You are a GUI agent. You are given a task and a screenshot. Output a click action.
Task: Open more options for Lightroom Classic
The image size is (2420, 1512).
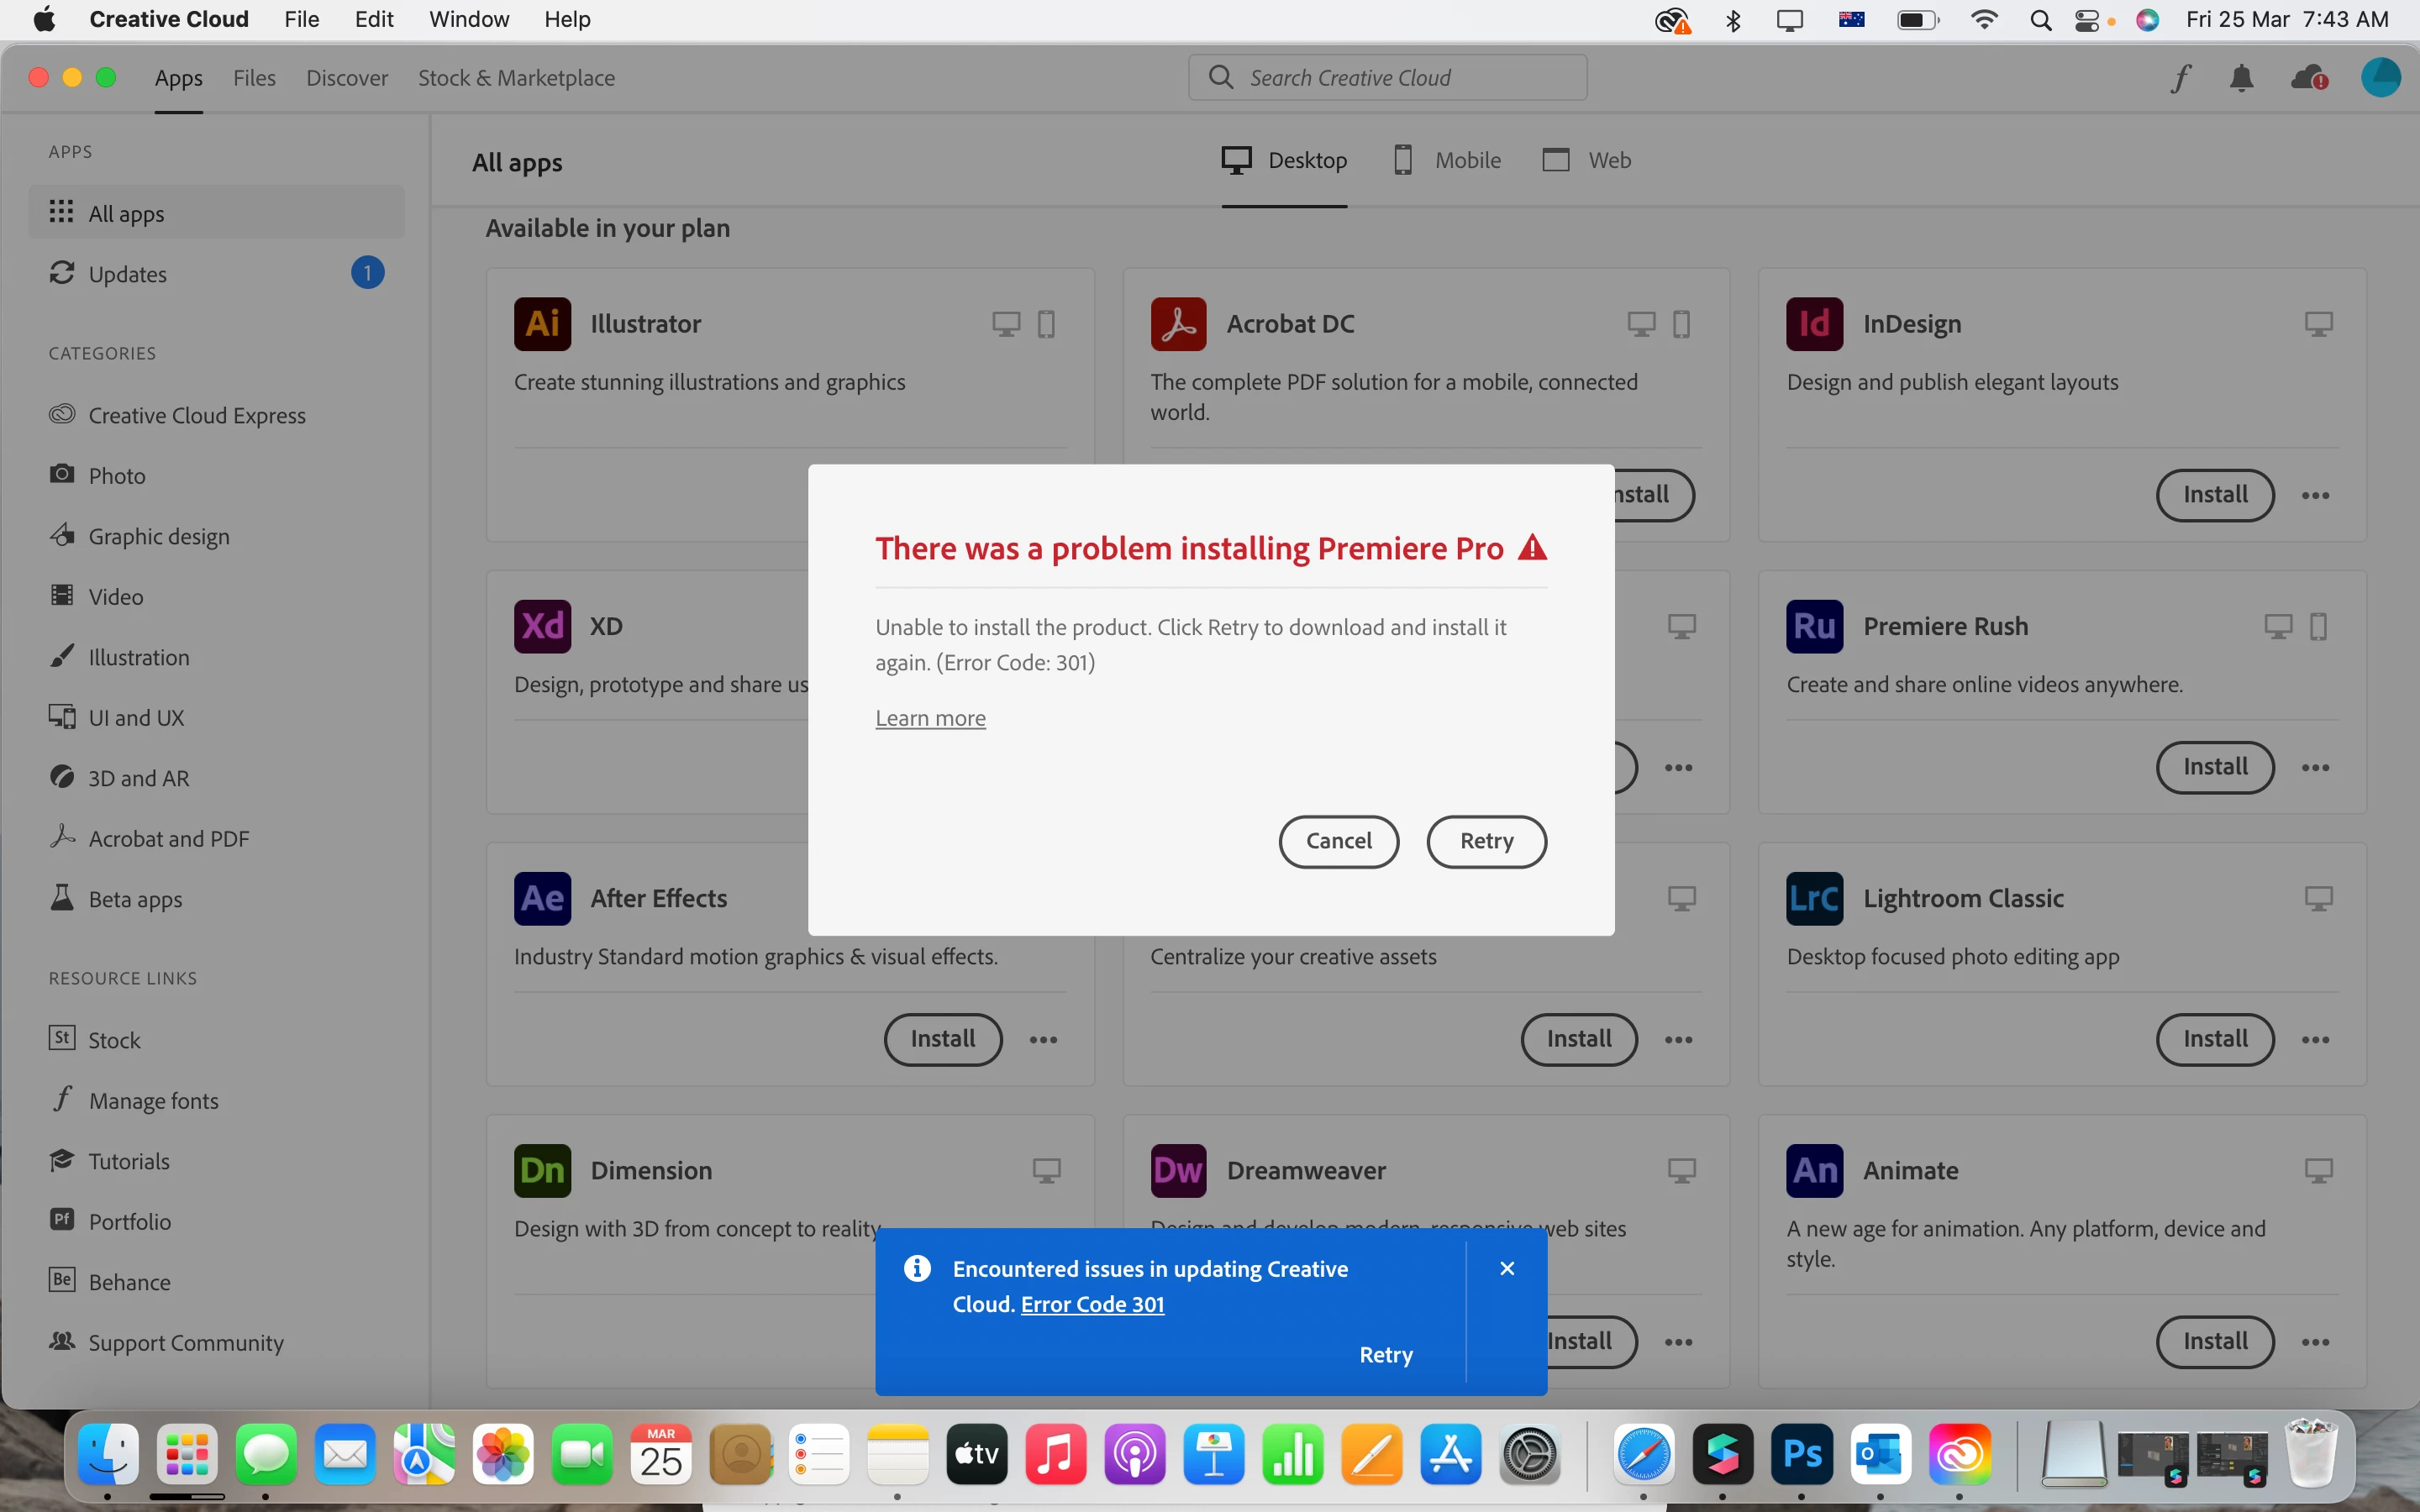(2315, 1039)
